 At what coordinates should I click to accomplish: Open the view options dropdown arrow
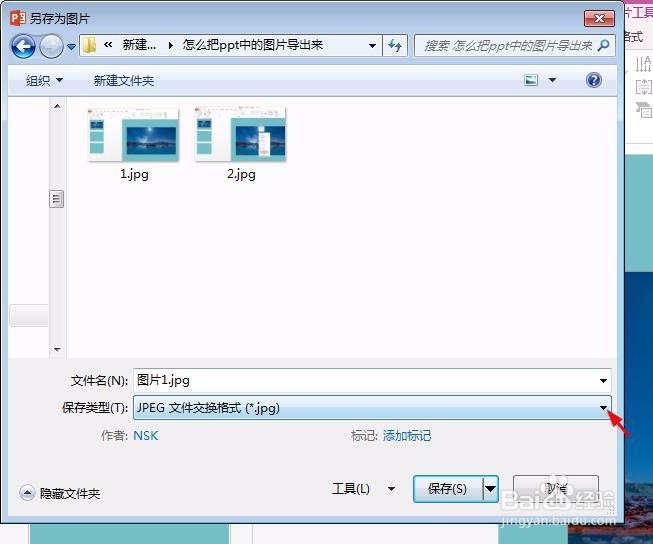pyautogui.click(x=552, y=80)
